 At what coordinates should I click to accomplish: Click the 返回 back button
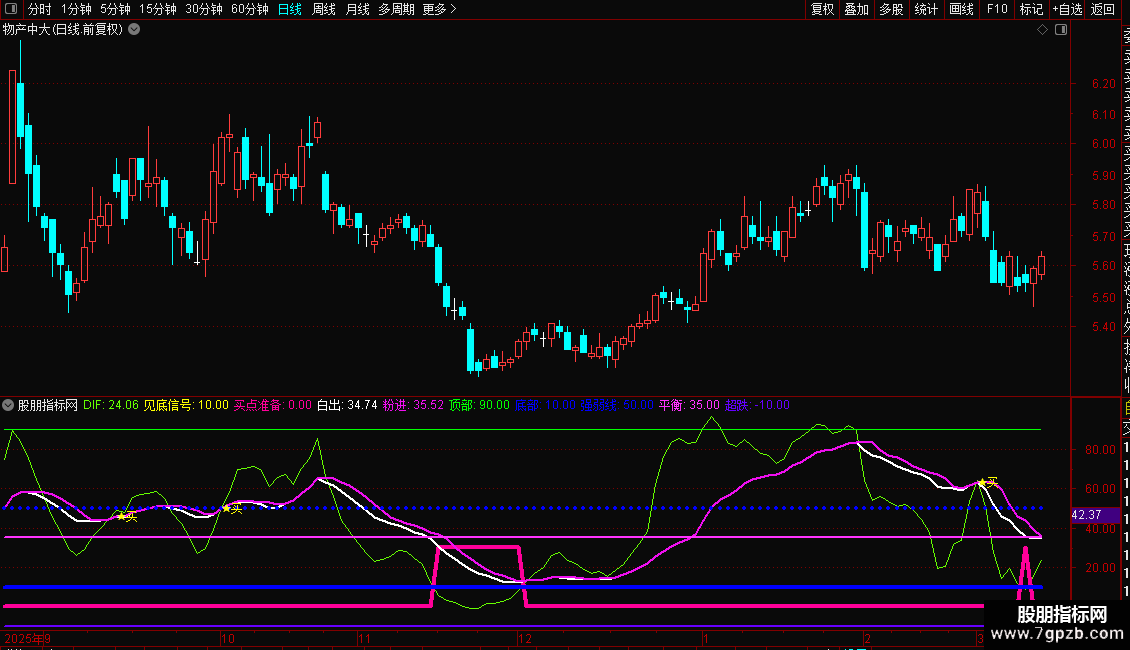point(1103,10)
